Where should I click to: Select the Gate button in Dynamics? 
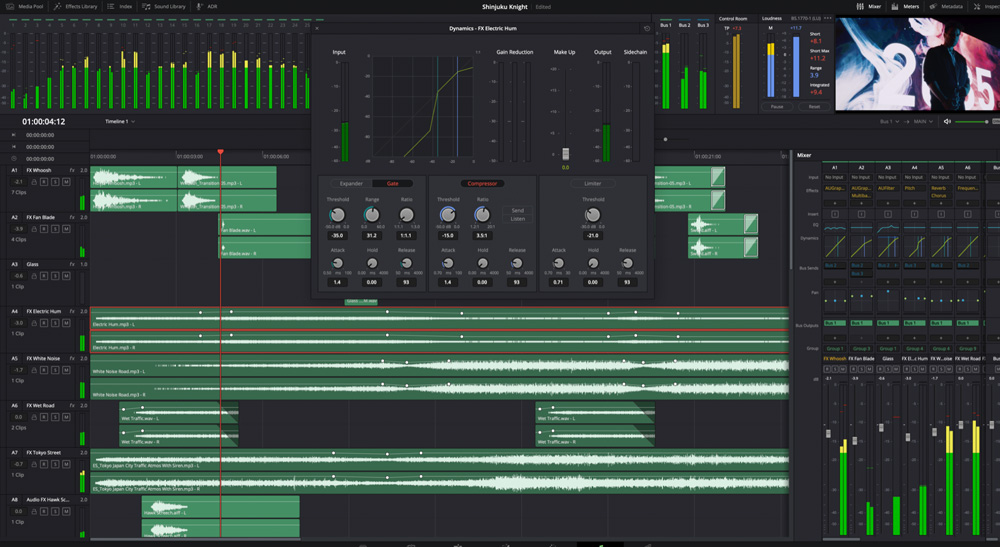coord(392,184)
